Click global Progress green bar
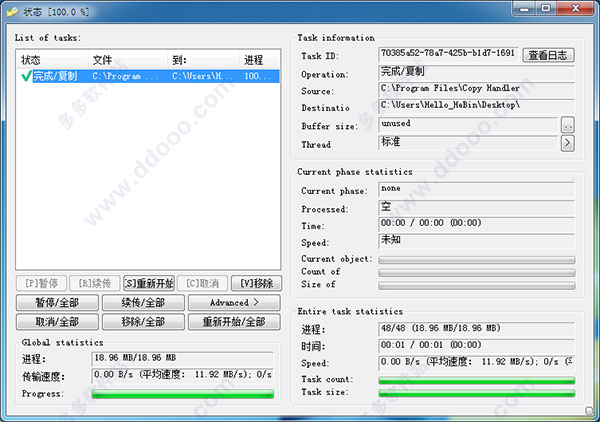This screenshot has height=422, width=600. tap(183, 394)
